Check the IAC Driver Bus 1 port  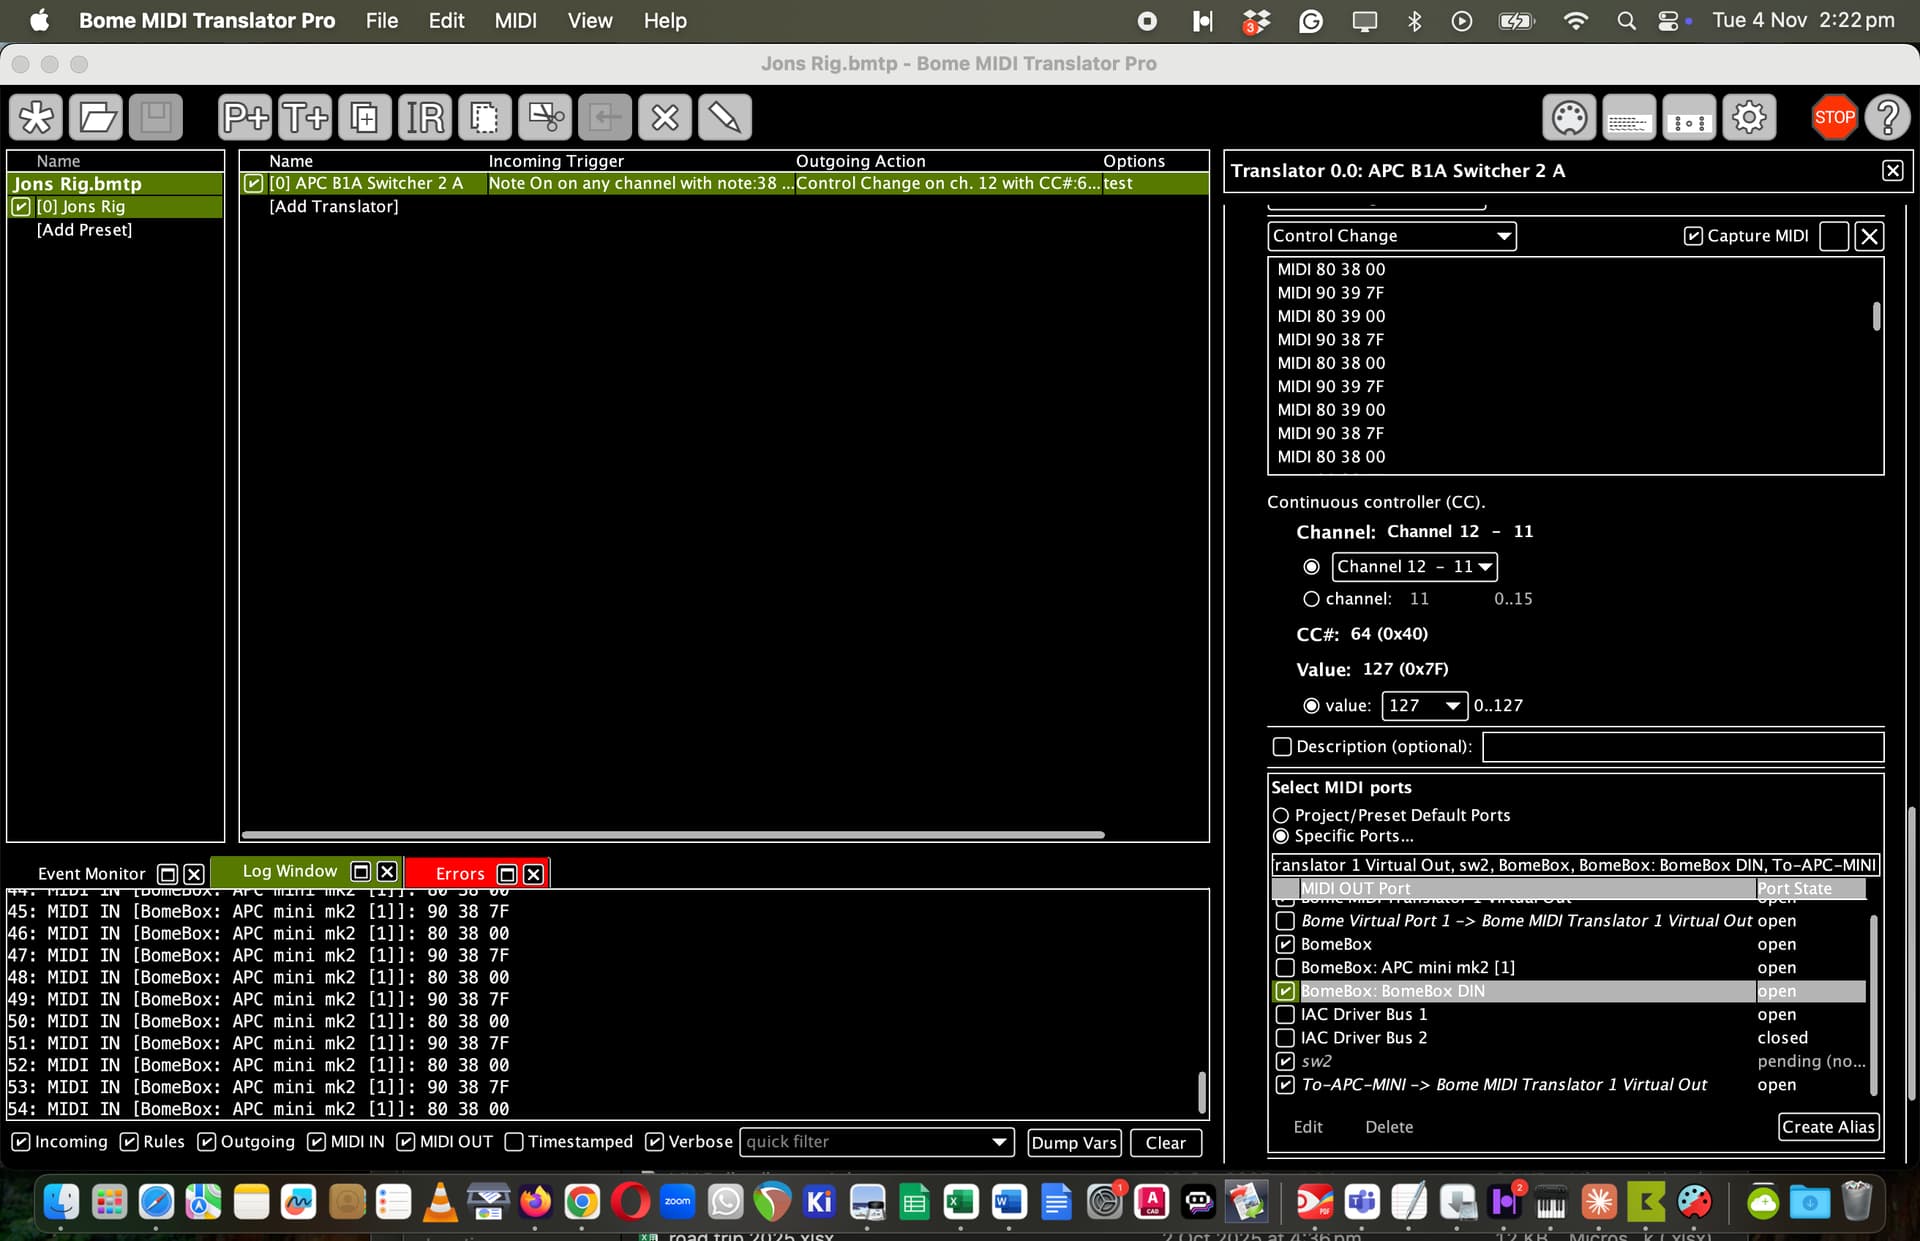[x=1286, y=1014]
